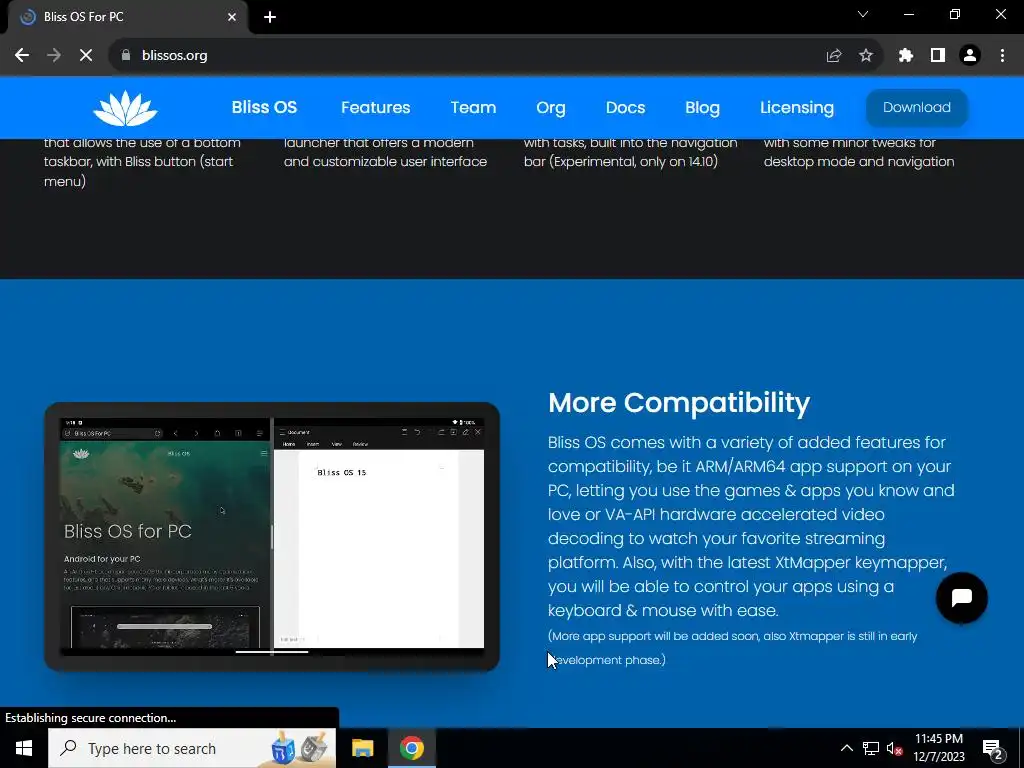Click the More Compatibility heading
1024x768 pixels.
tap(679, 403)
